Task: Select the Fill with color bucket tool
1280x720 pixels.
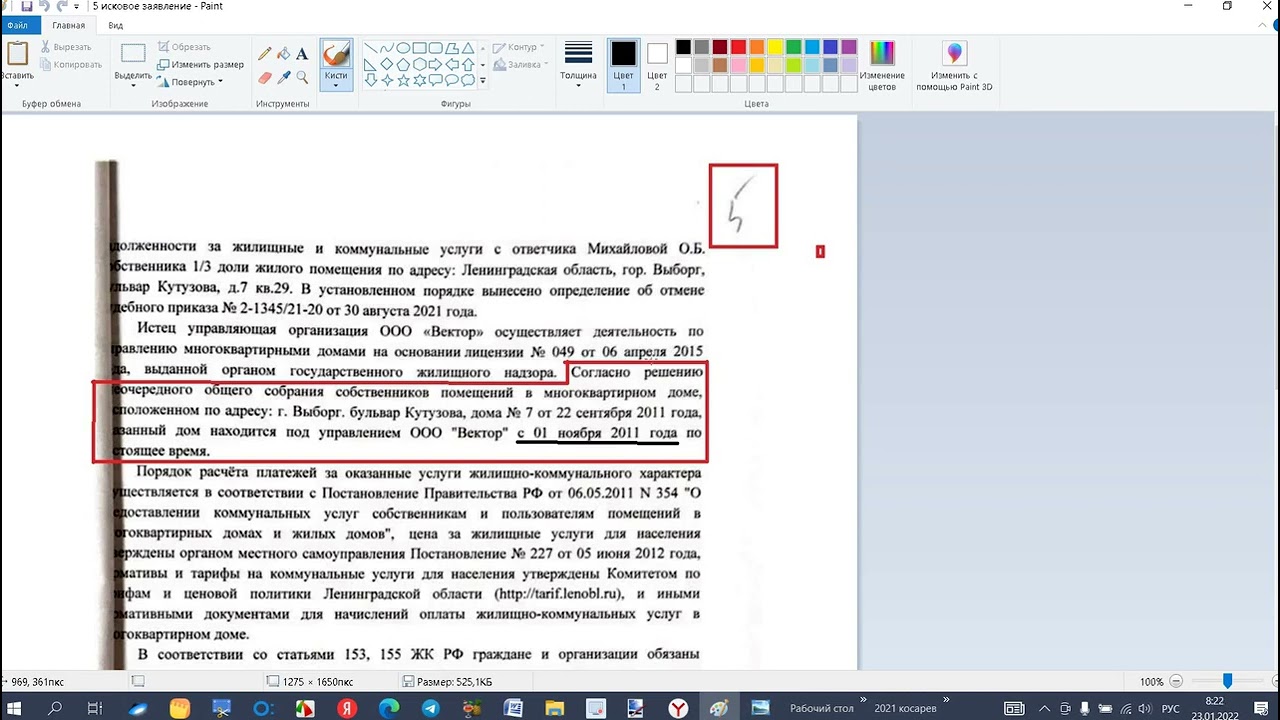Action: [284, 54]
